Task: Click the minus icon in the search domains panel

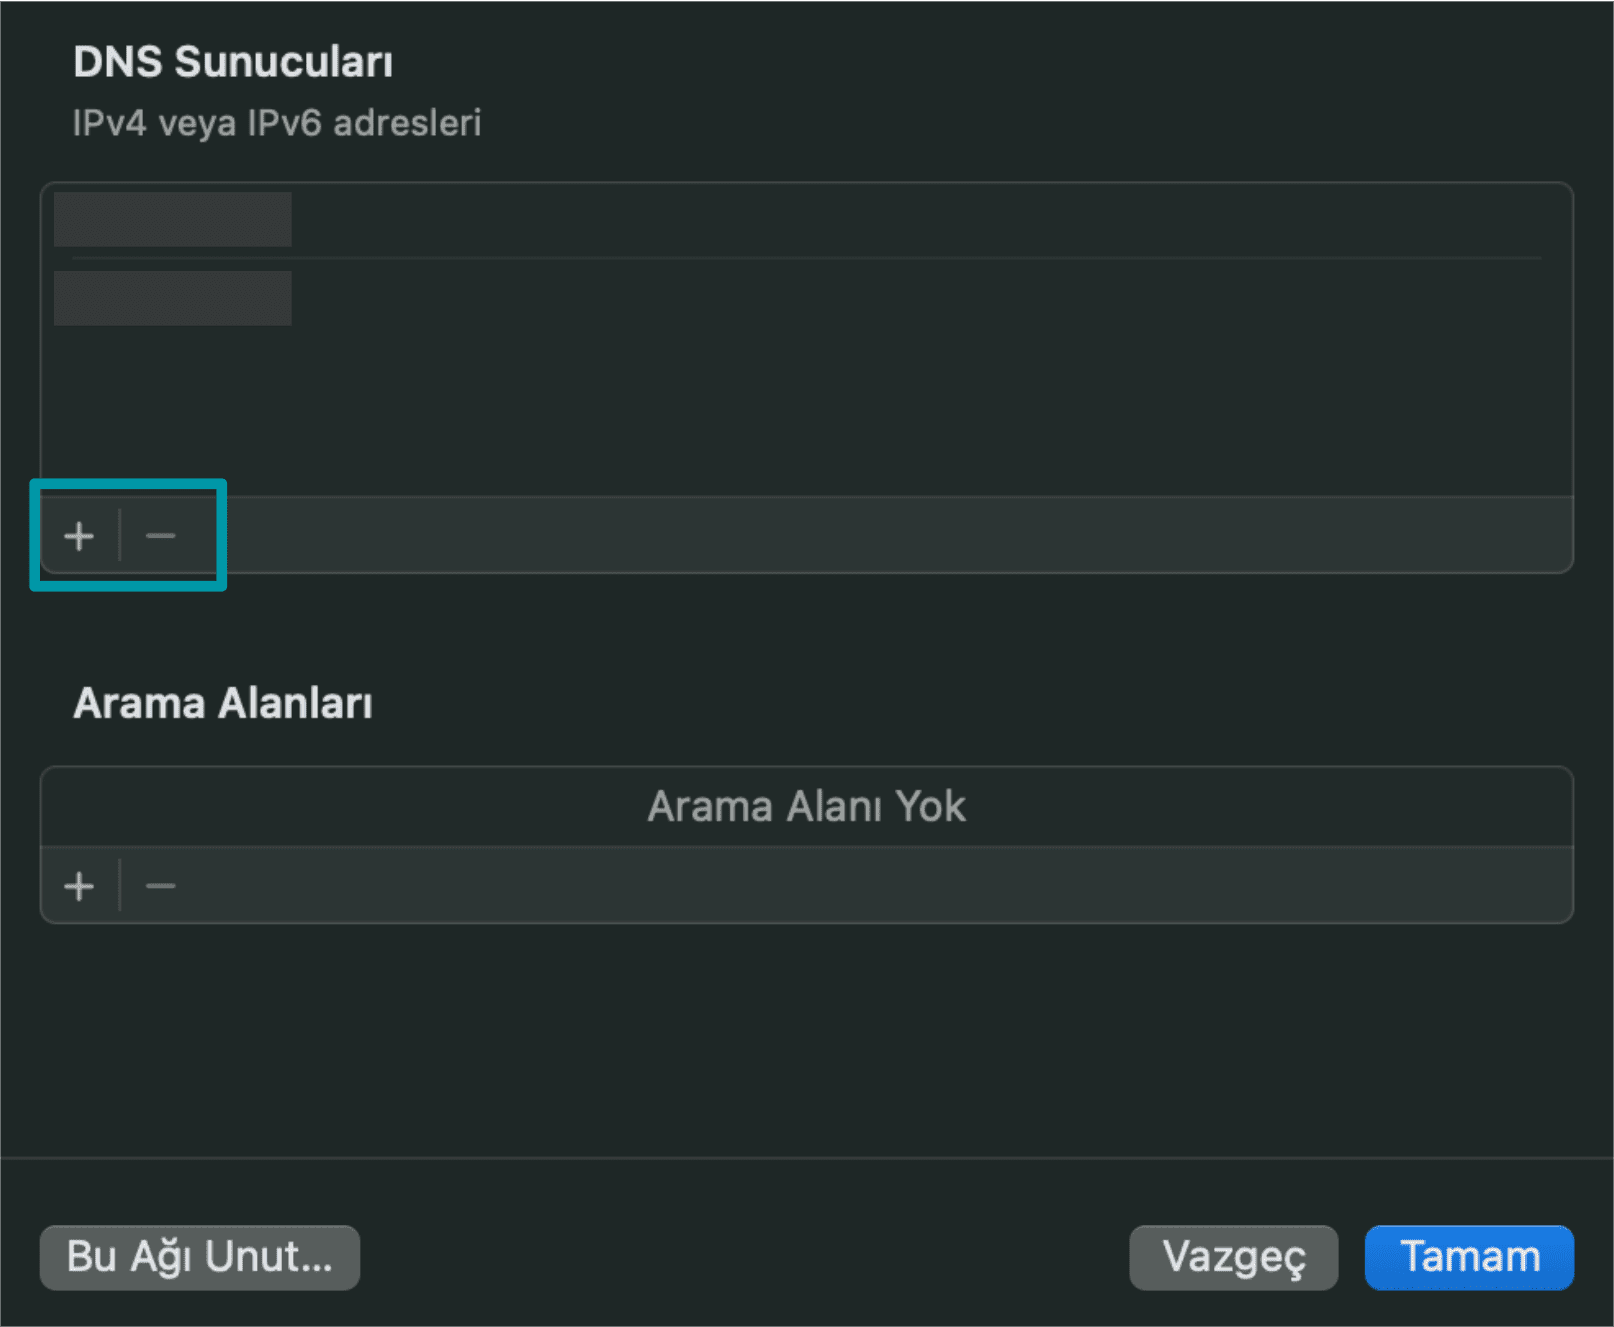Action: 158,884
